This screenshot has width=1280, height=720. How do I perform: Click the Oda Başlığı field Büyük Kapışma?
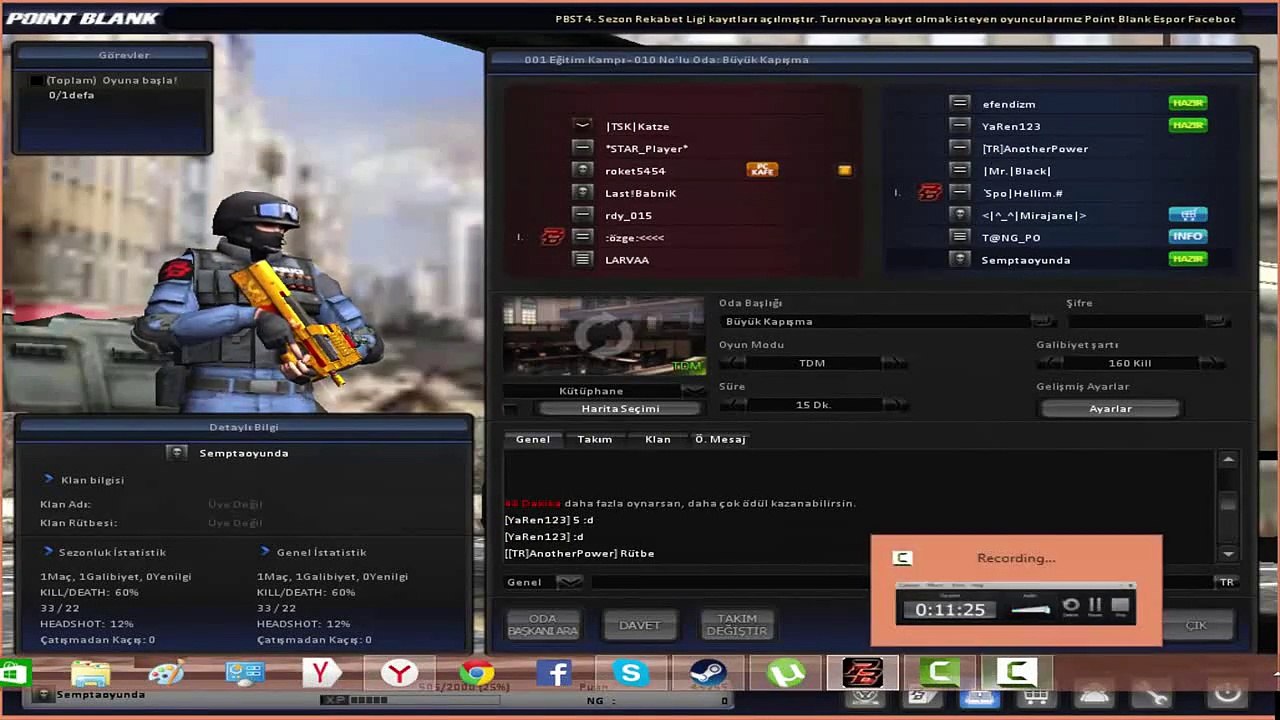875,321
